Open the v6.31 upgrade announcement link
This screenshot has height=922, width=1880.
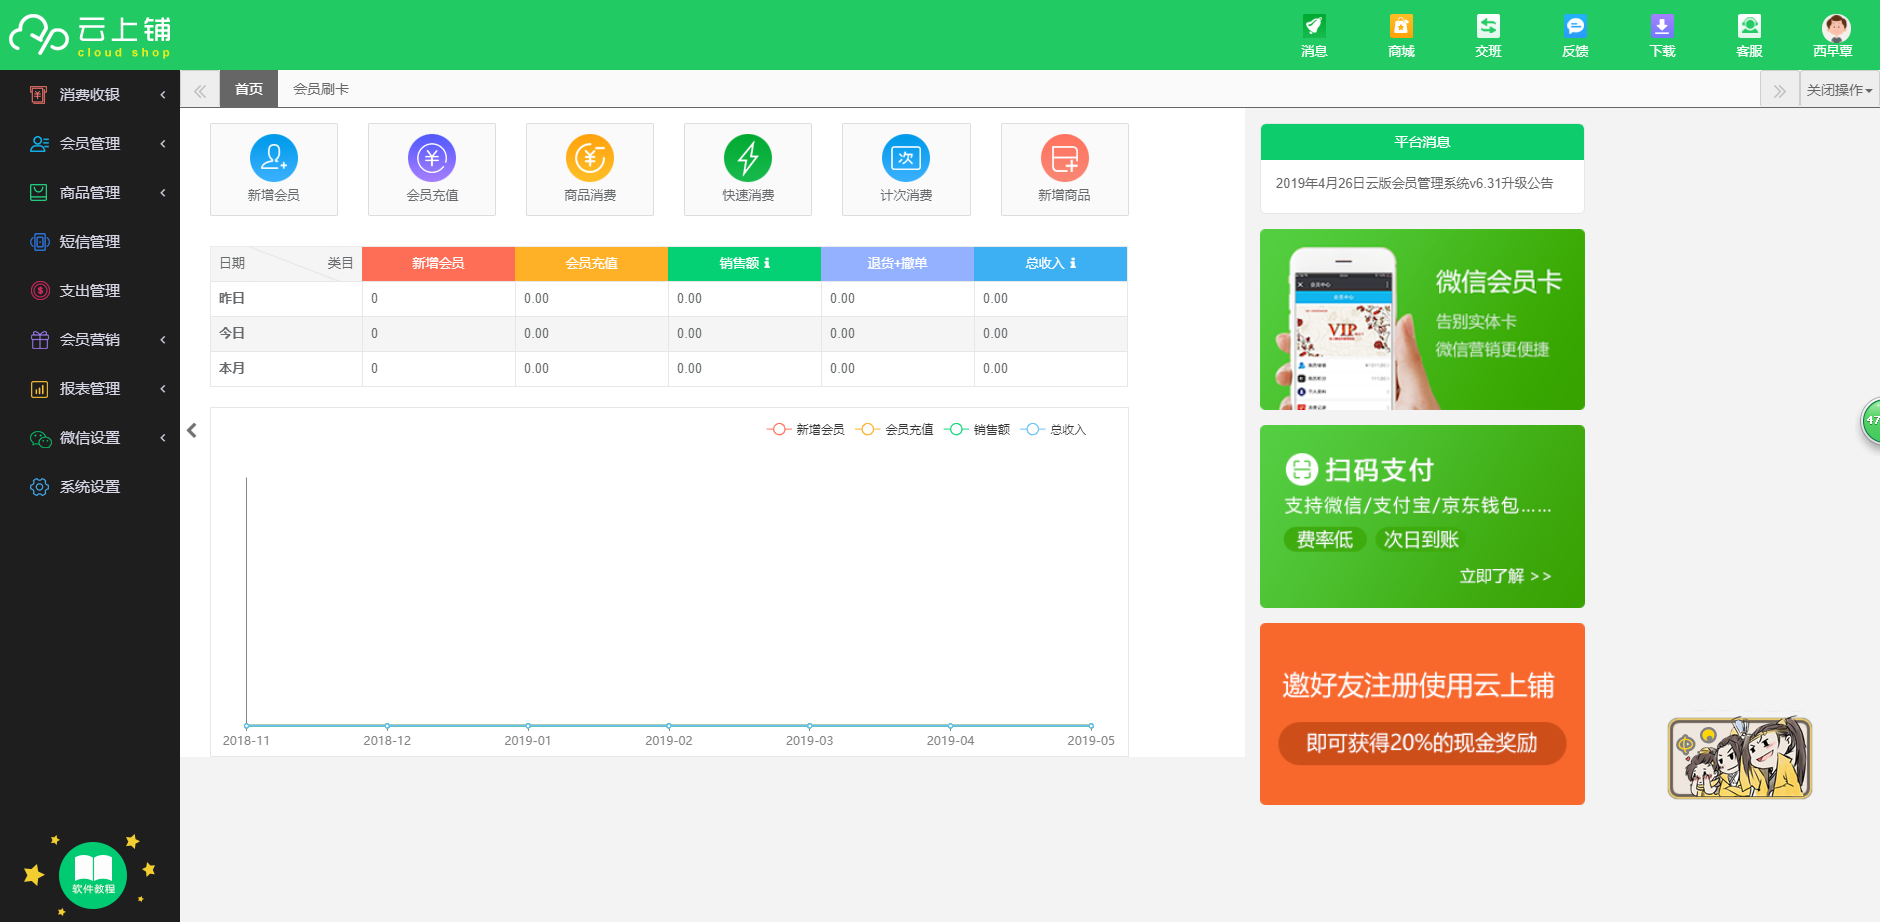point(1414,183)
